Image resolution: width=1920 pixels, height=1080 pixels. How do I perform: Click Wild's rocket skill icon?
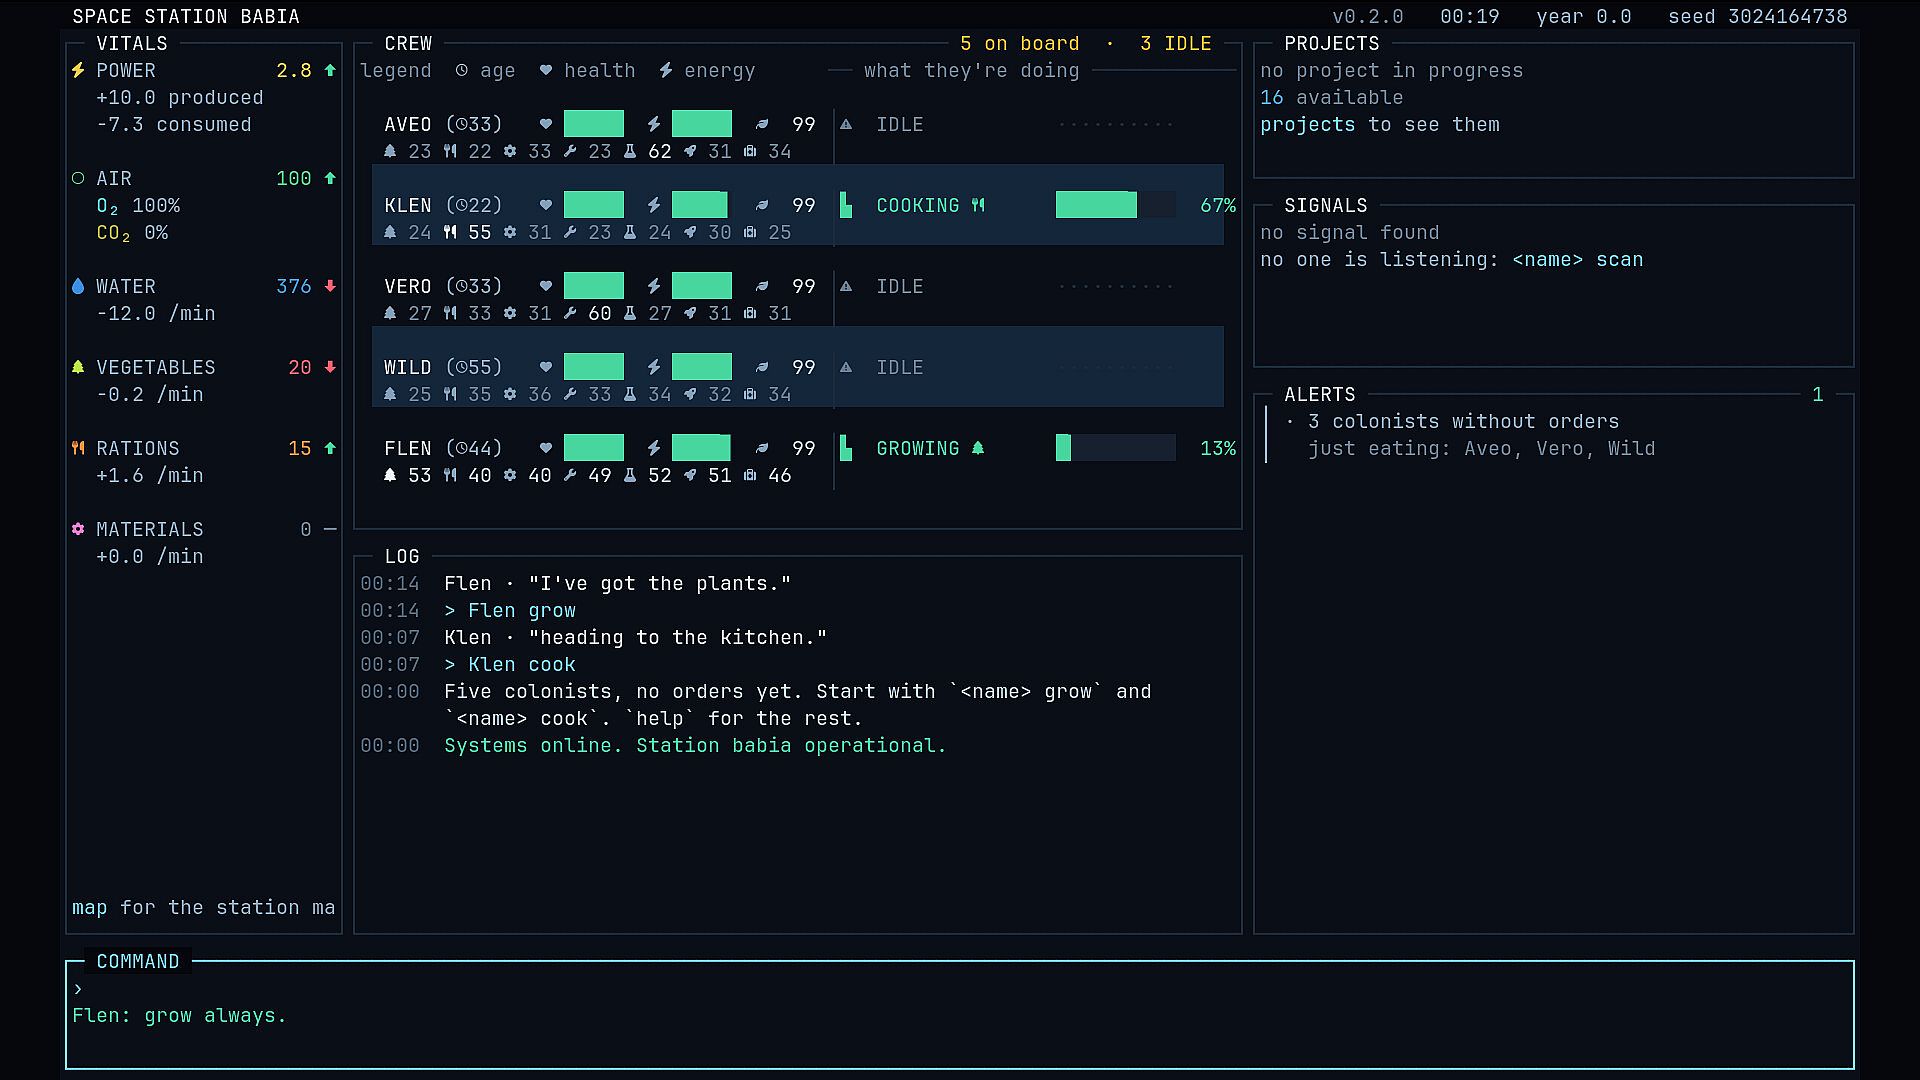pos(690,395)
